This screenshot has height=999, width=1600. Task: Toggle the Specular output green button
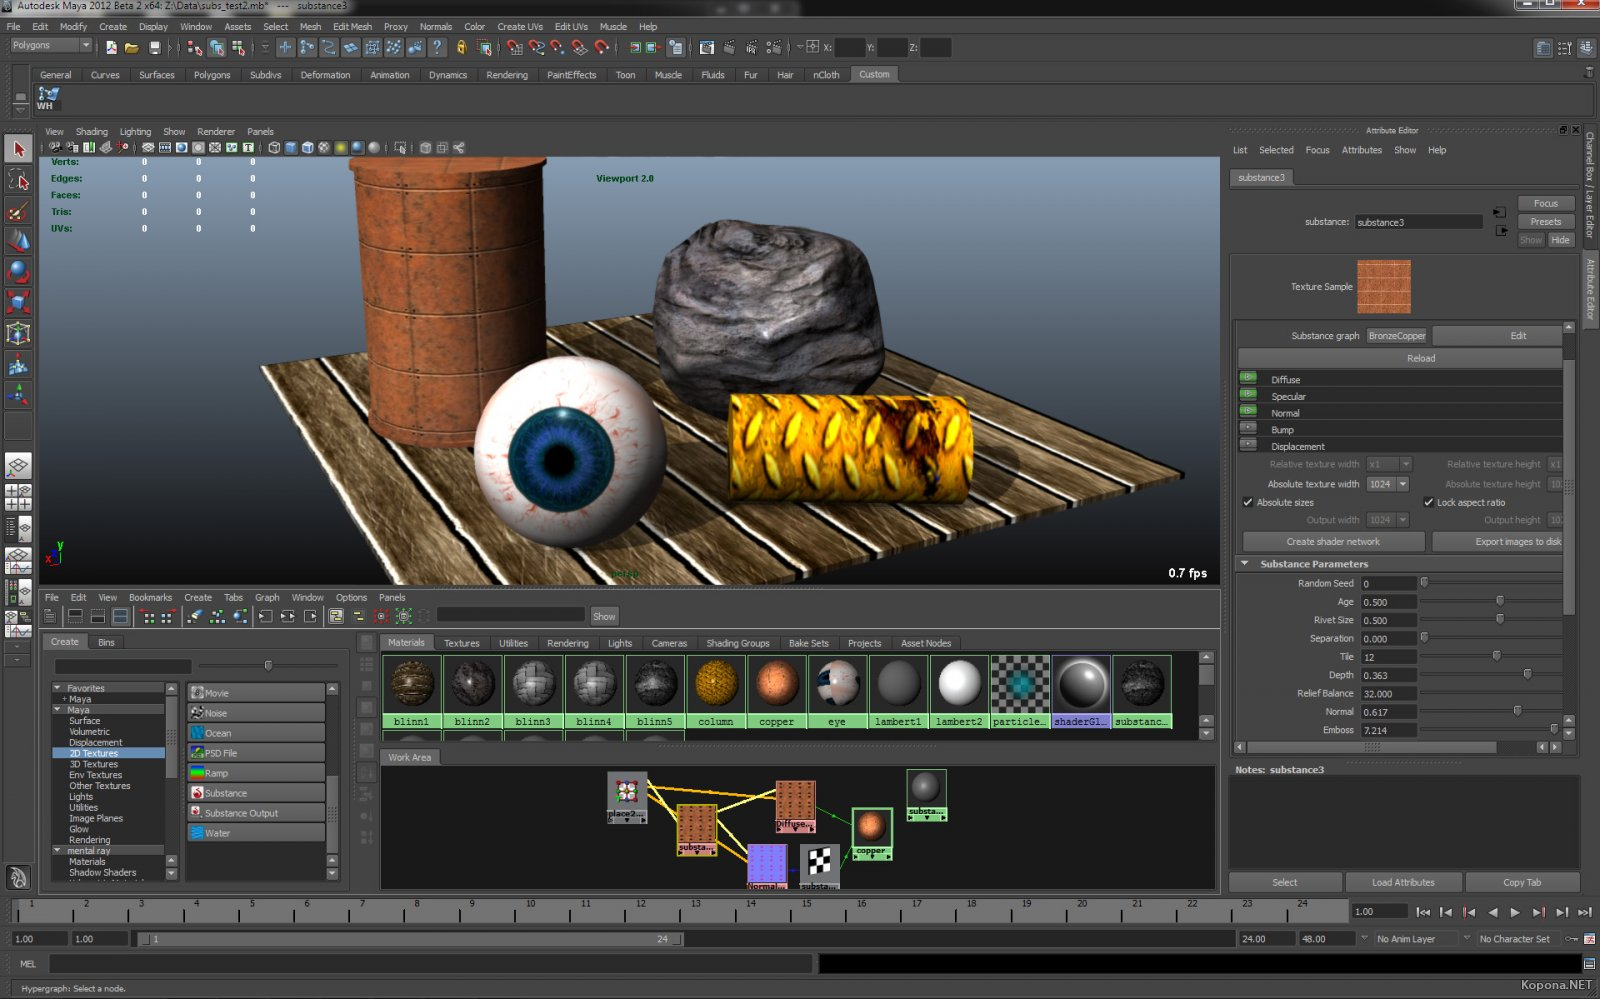pos(1248,395)
